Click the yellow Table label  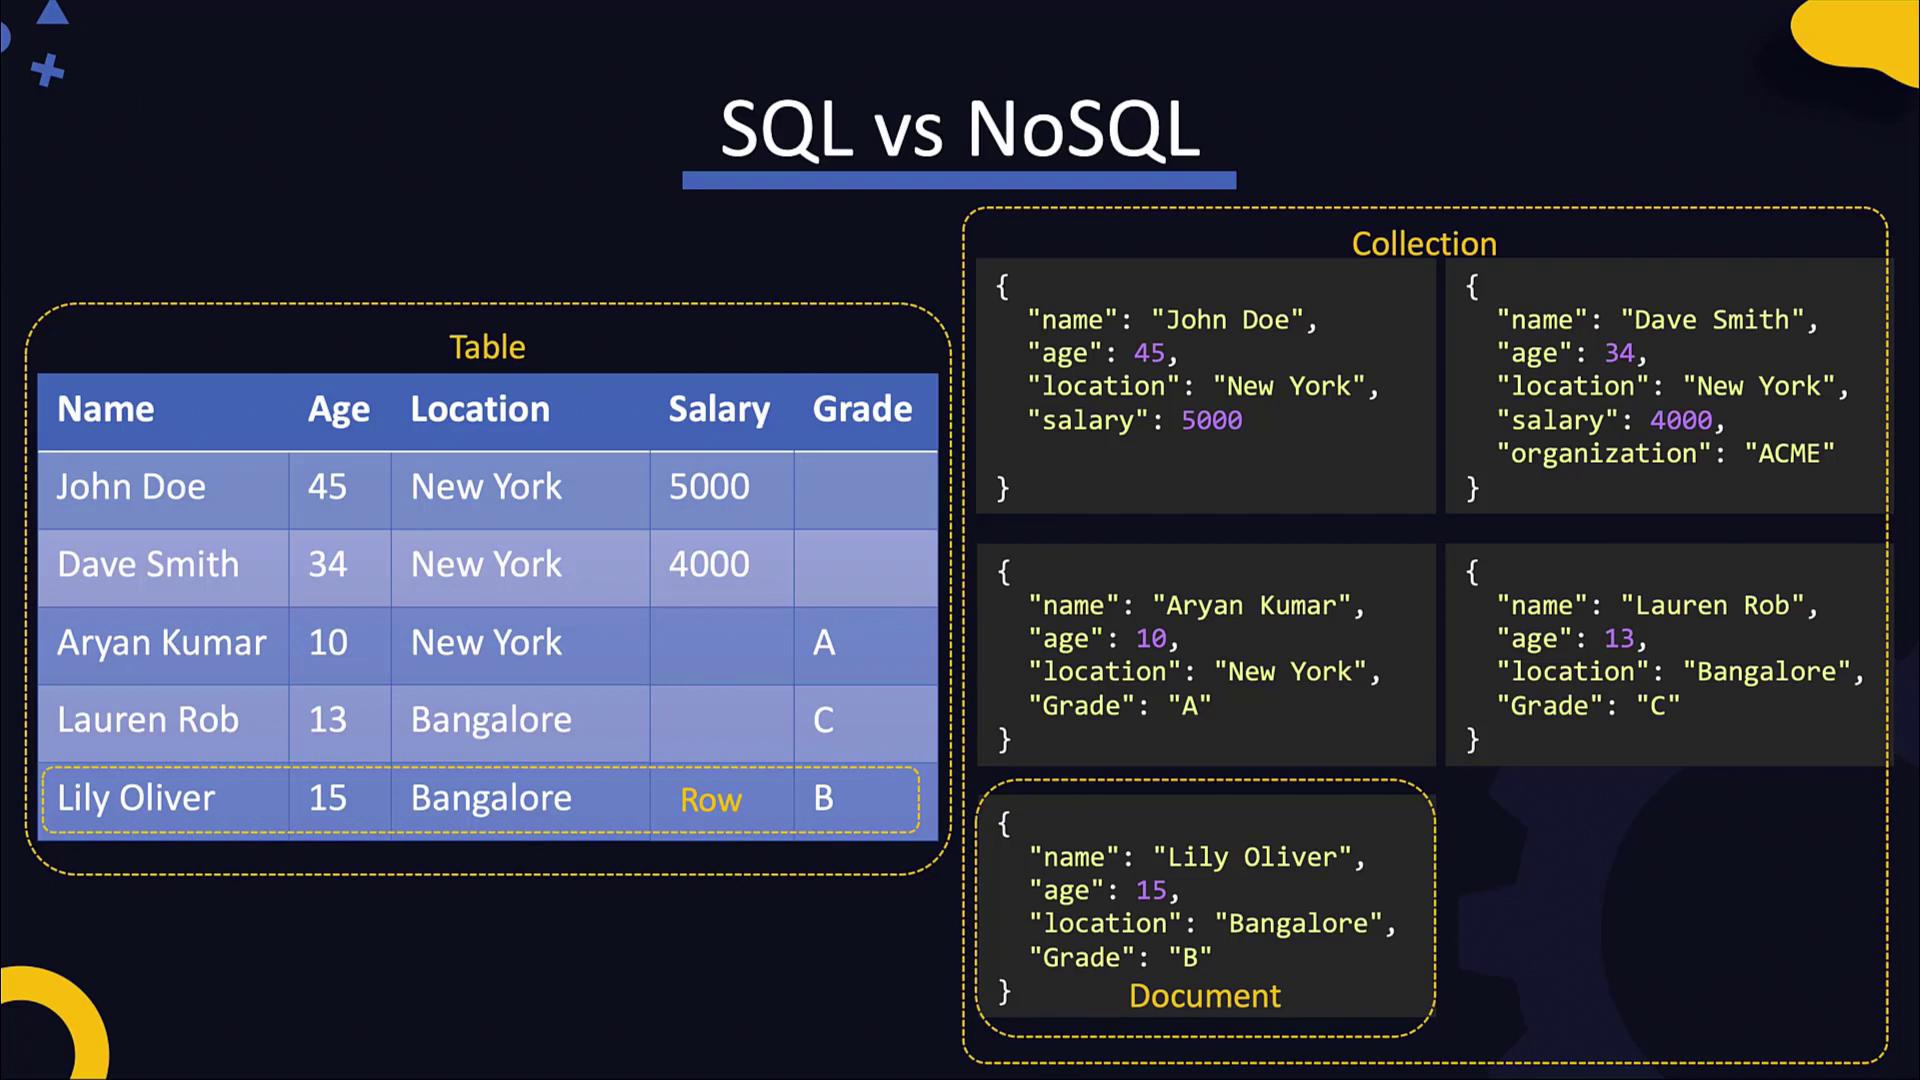click(x=487, y=347)
